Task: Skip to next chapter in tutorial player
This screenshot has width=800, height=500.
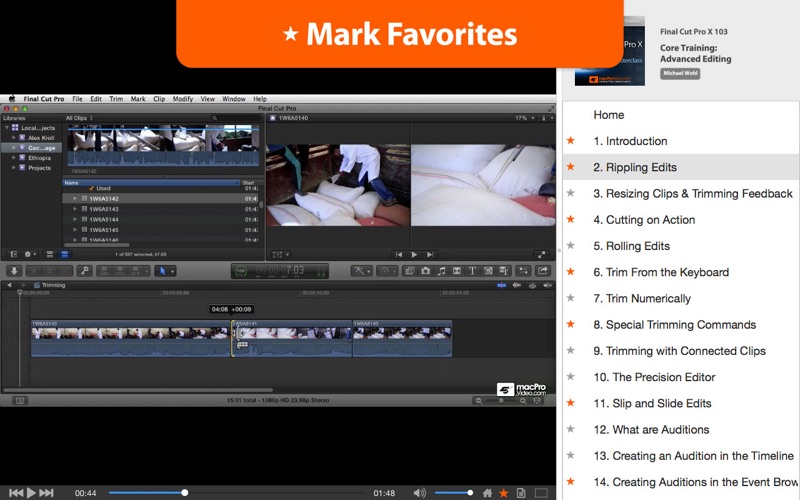Action: tap(46, 493)
